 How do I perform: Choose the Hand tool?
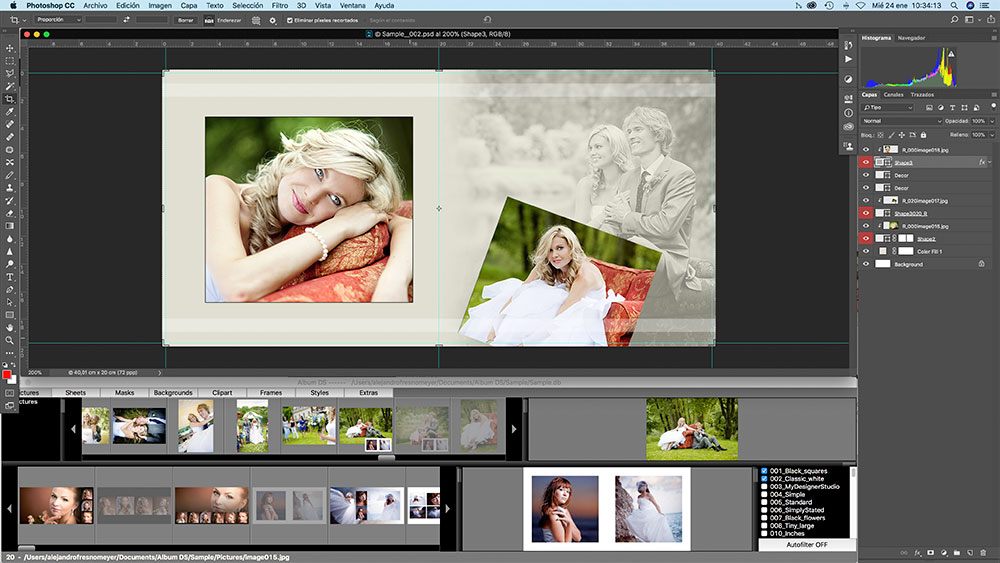(x=10, y=327)
